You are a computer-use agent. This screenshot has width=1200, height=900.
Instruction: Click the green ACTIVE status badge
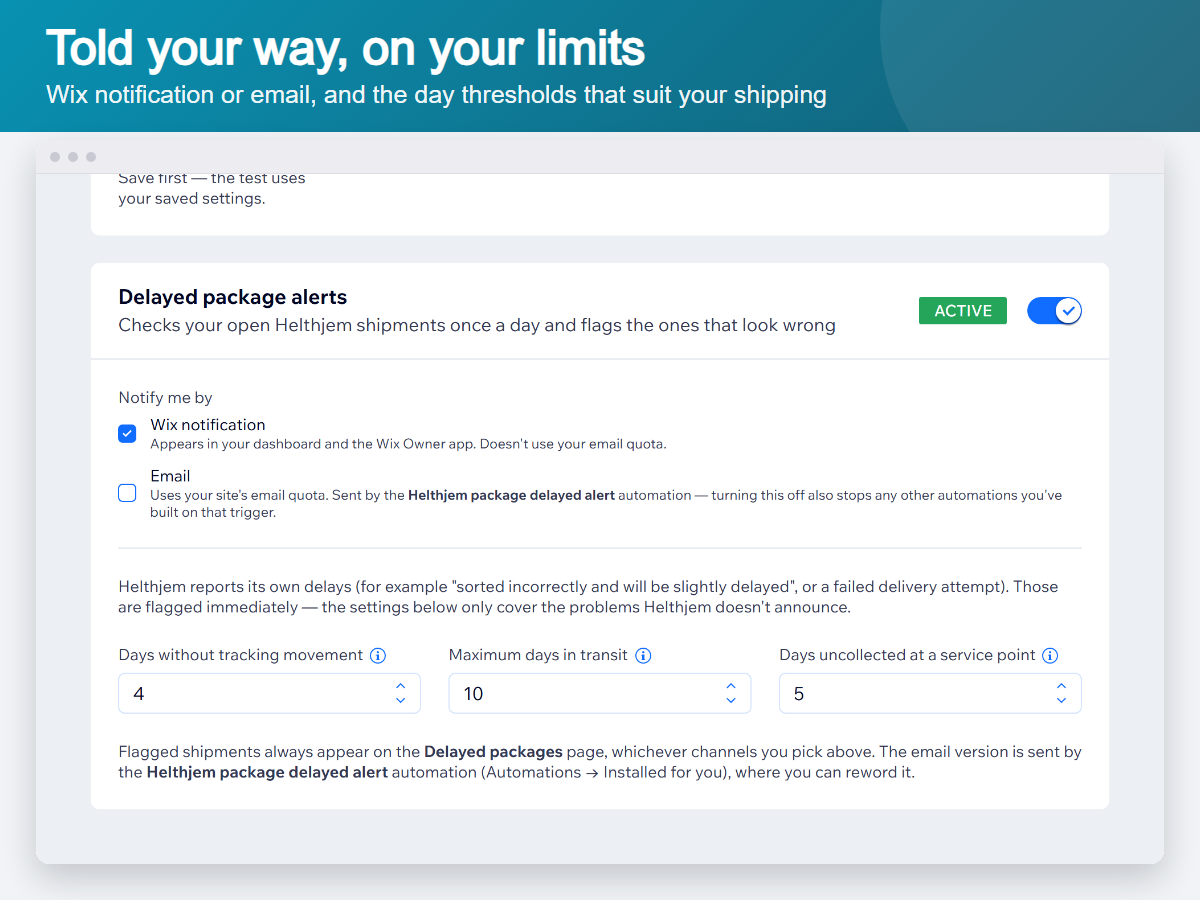tap(963, 311)
